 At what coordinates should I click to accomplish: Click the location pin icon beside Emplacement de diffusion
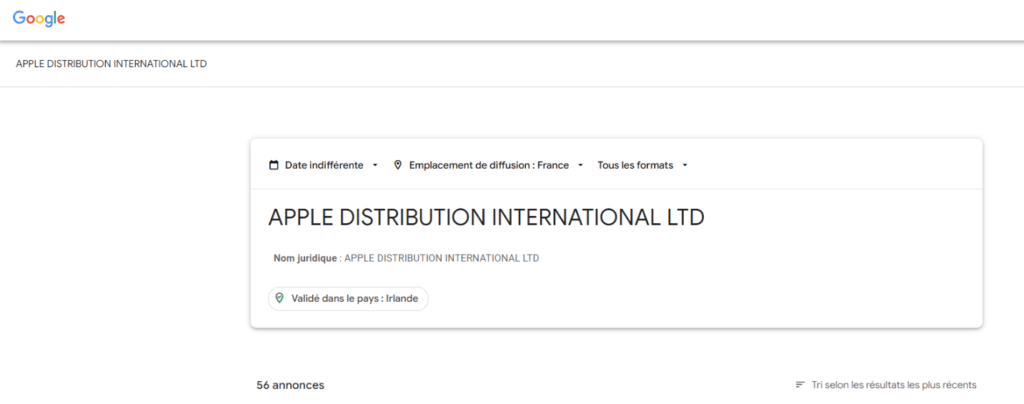398,165
